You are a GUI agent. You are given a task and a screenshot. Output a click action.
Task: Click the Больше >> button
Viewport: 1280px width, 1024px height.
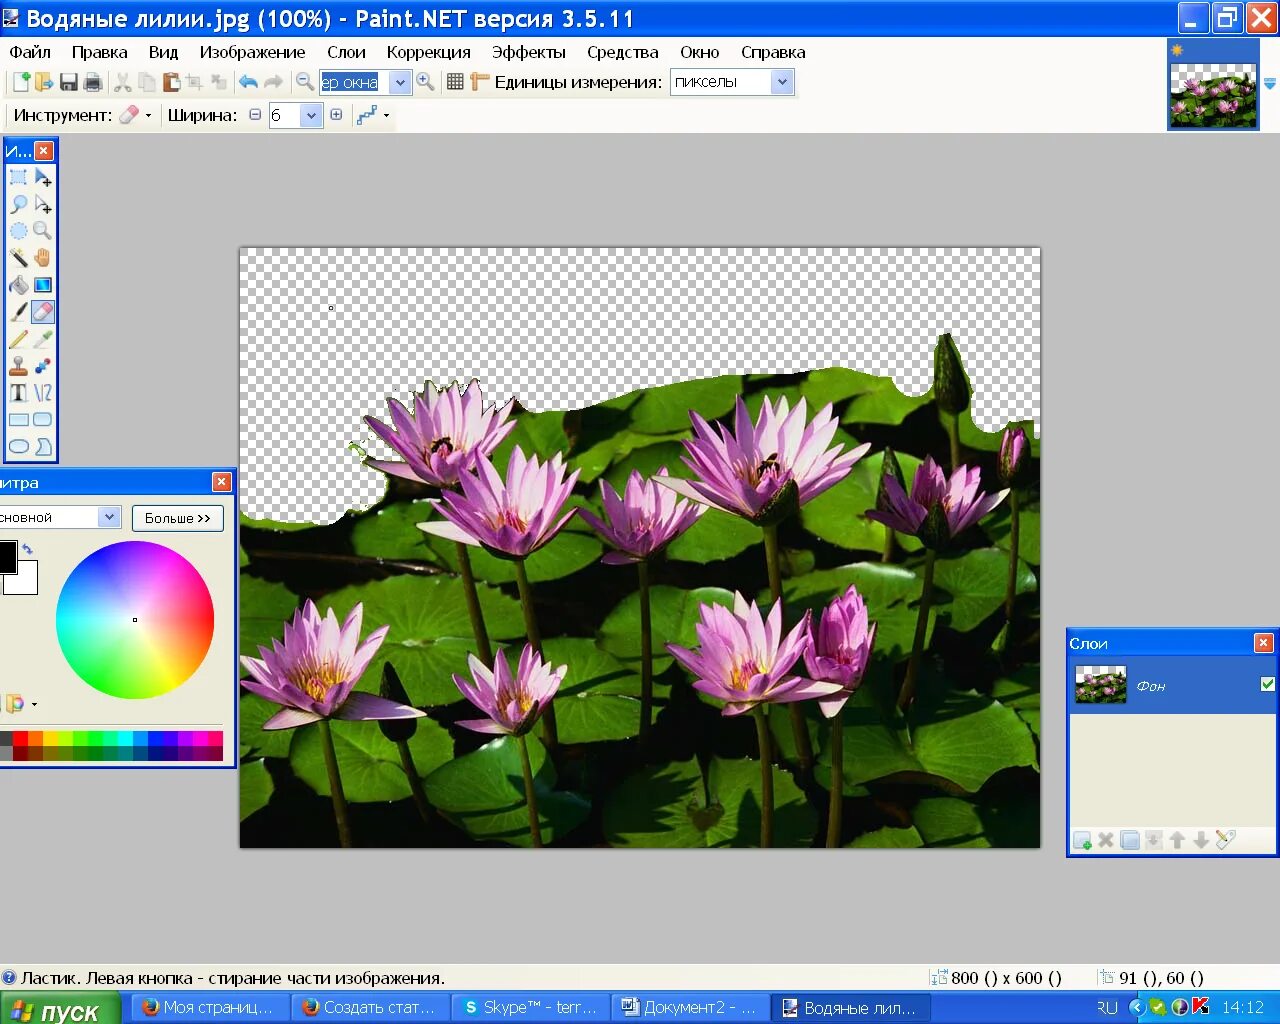[177, 518]
